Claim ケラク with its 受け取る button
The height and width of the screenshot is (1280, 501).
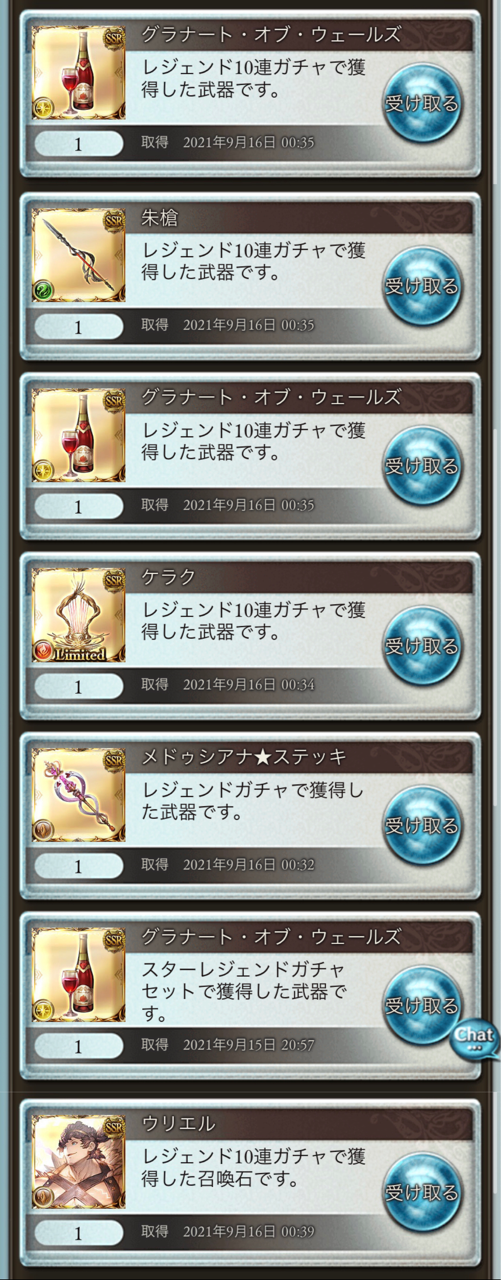pyautogui.click(x=422, y=646)
